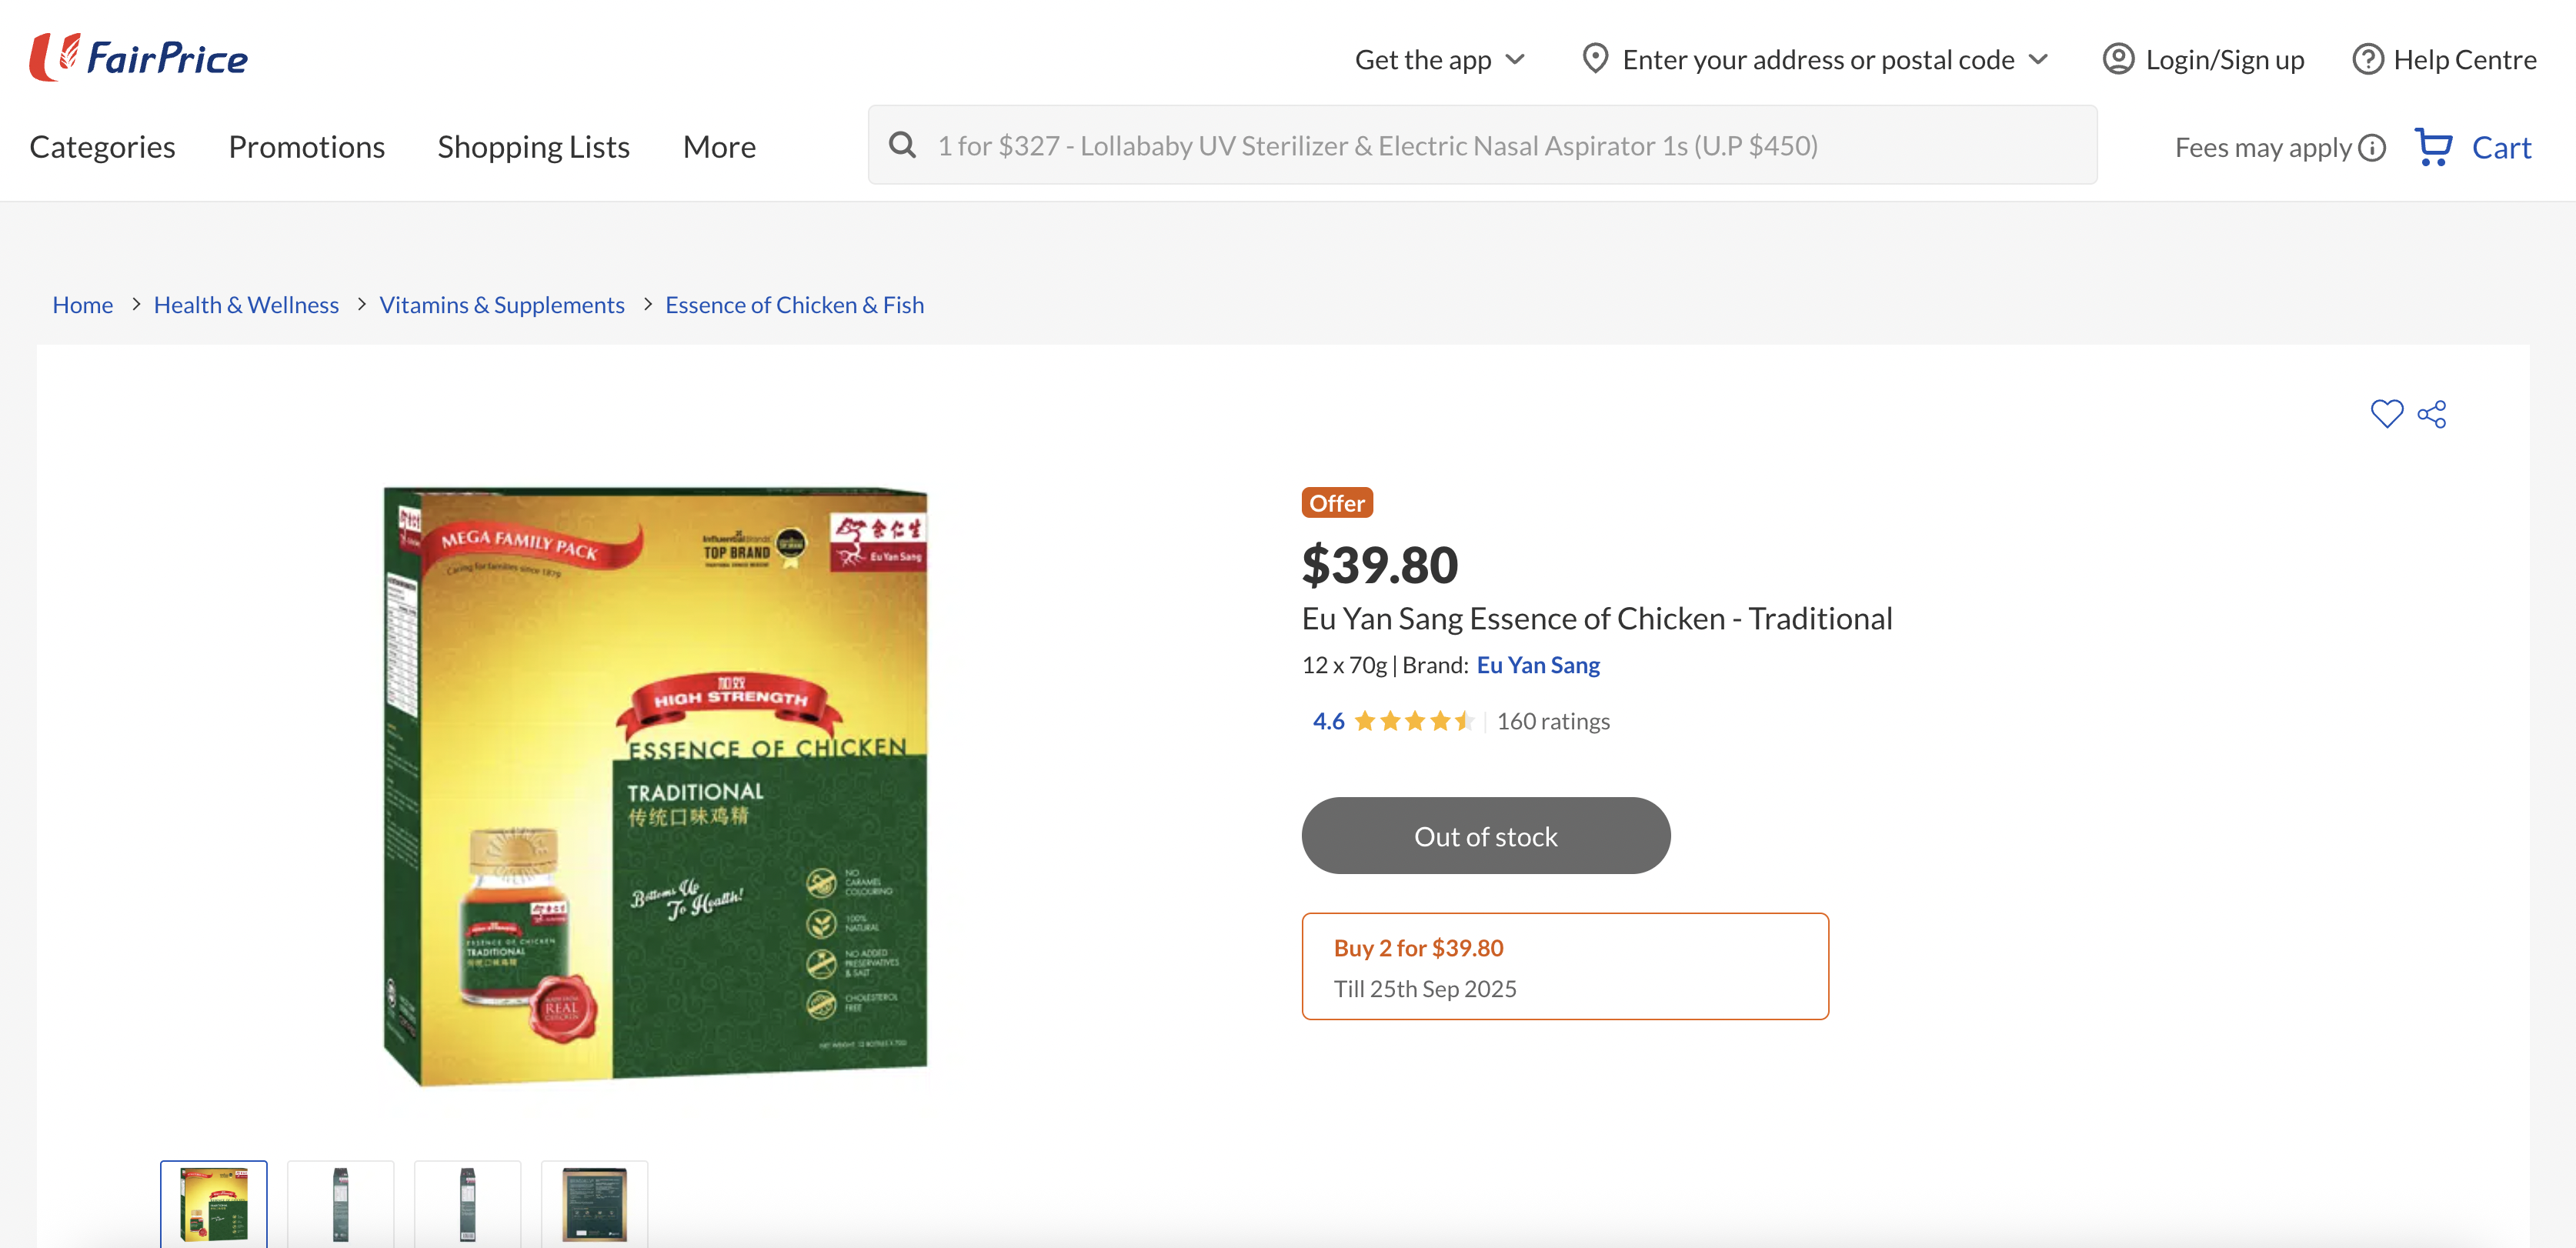Click the fees info icon
The image size is (2576, 1248).
point(2372,148)
